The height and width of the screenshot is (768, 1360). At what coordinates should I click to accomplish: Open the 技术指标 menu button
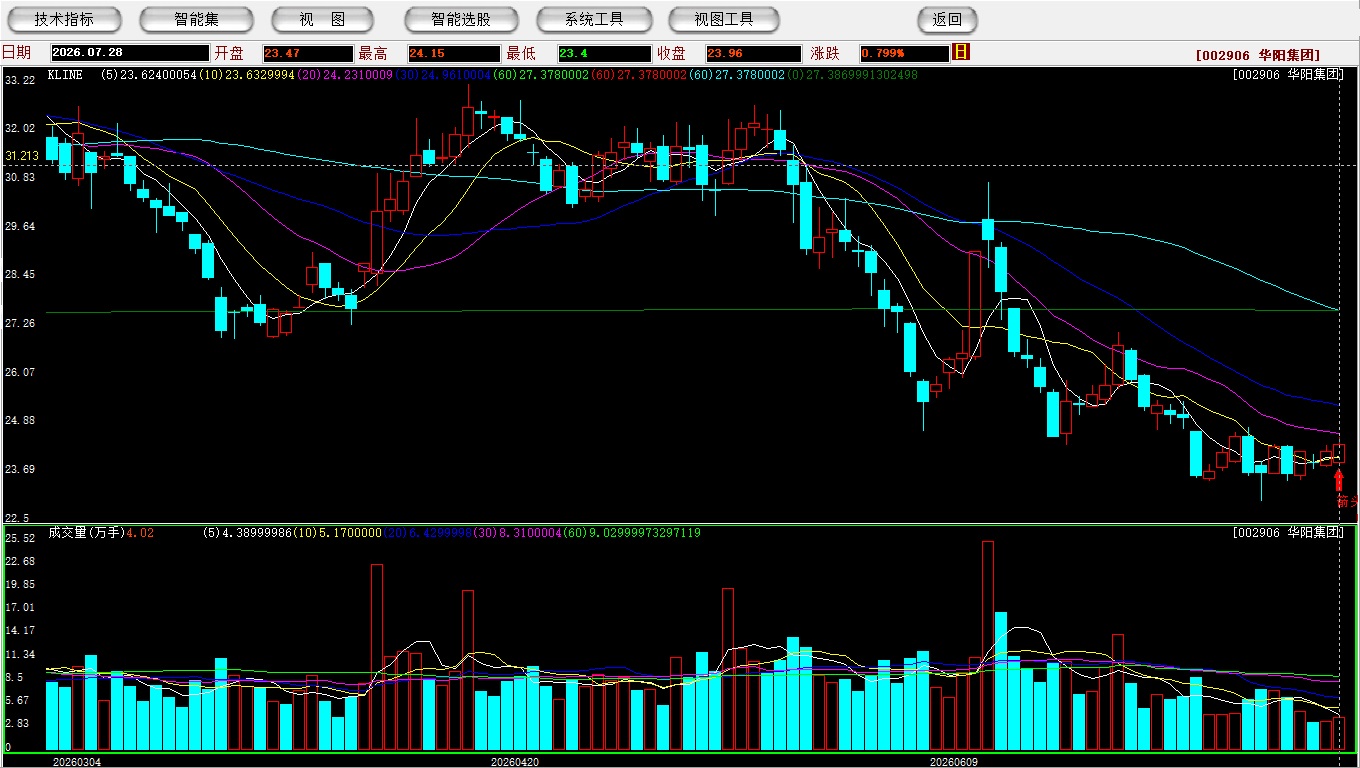[x=64, y=19]
